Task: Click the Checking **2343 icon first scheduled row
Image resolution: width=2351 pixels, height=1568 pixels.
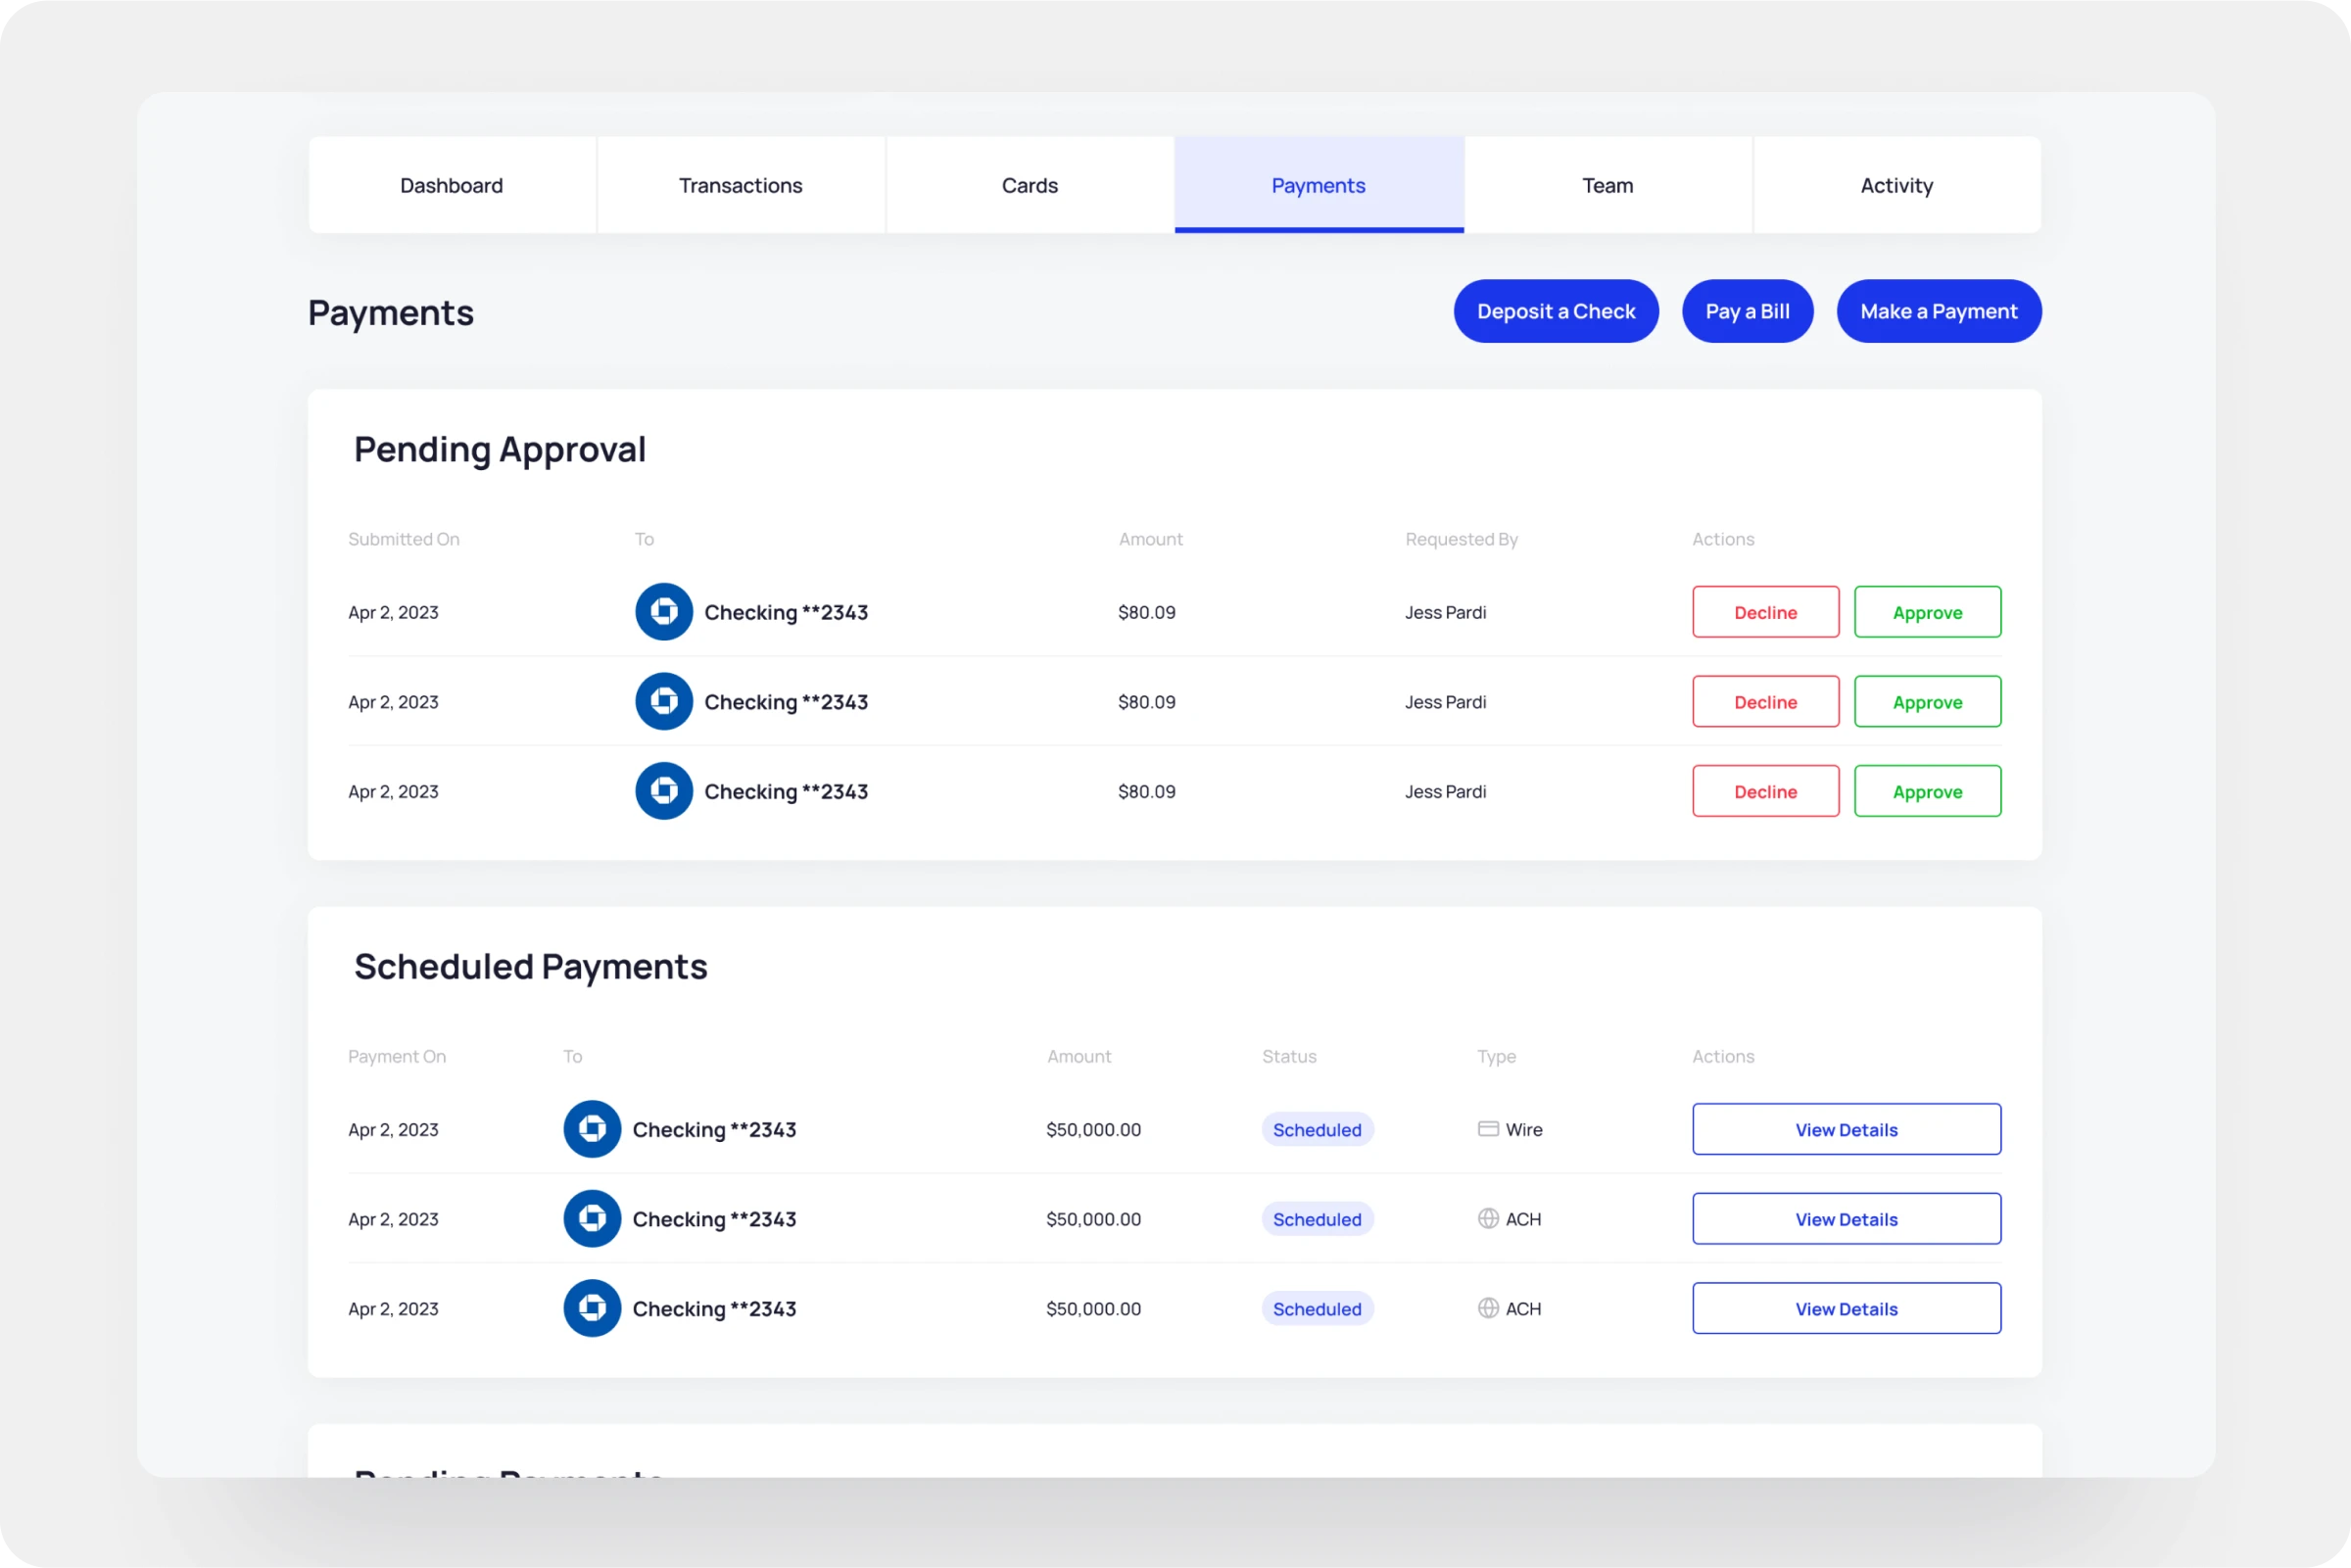Action: point(592,1129)
